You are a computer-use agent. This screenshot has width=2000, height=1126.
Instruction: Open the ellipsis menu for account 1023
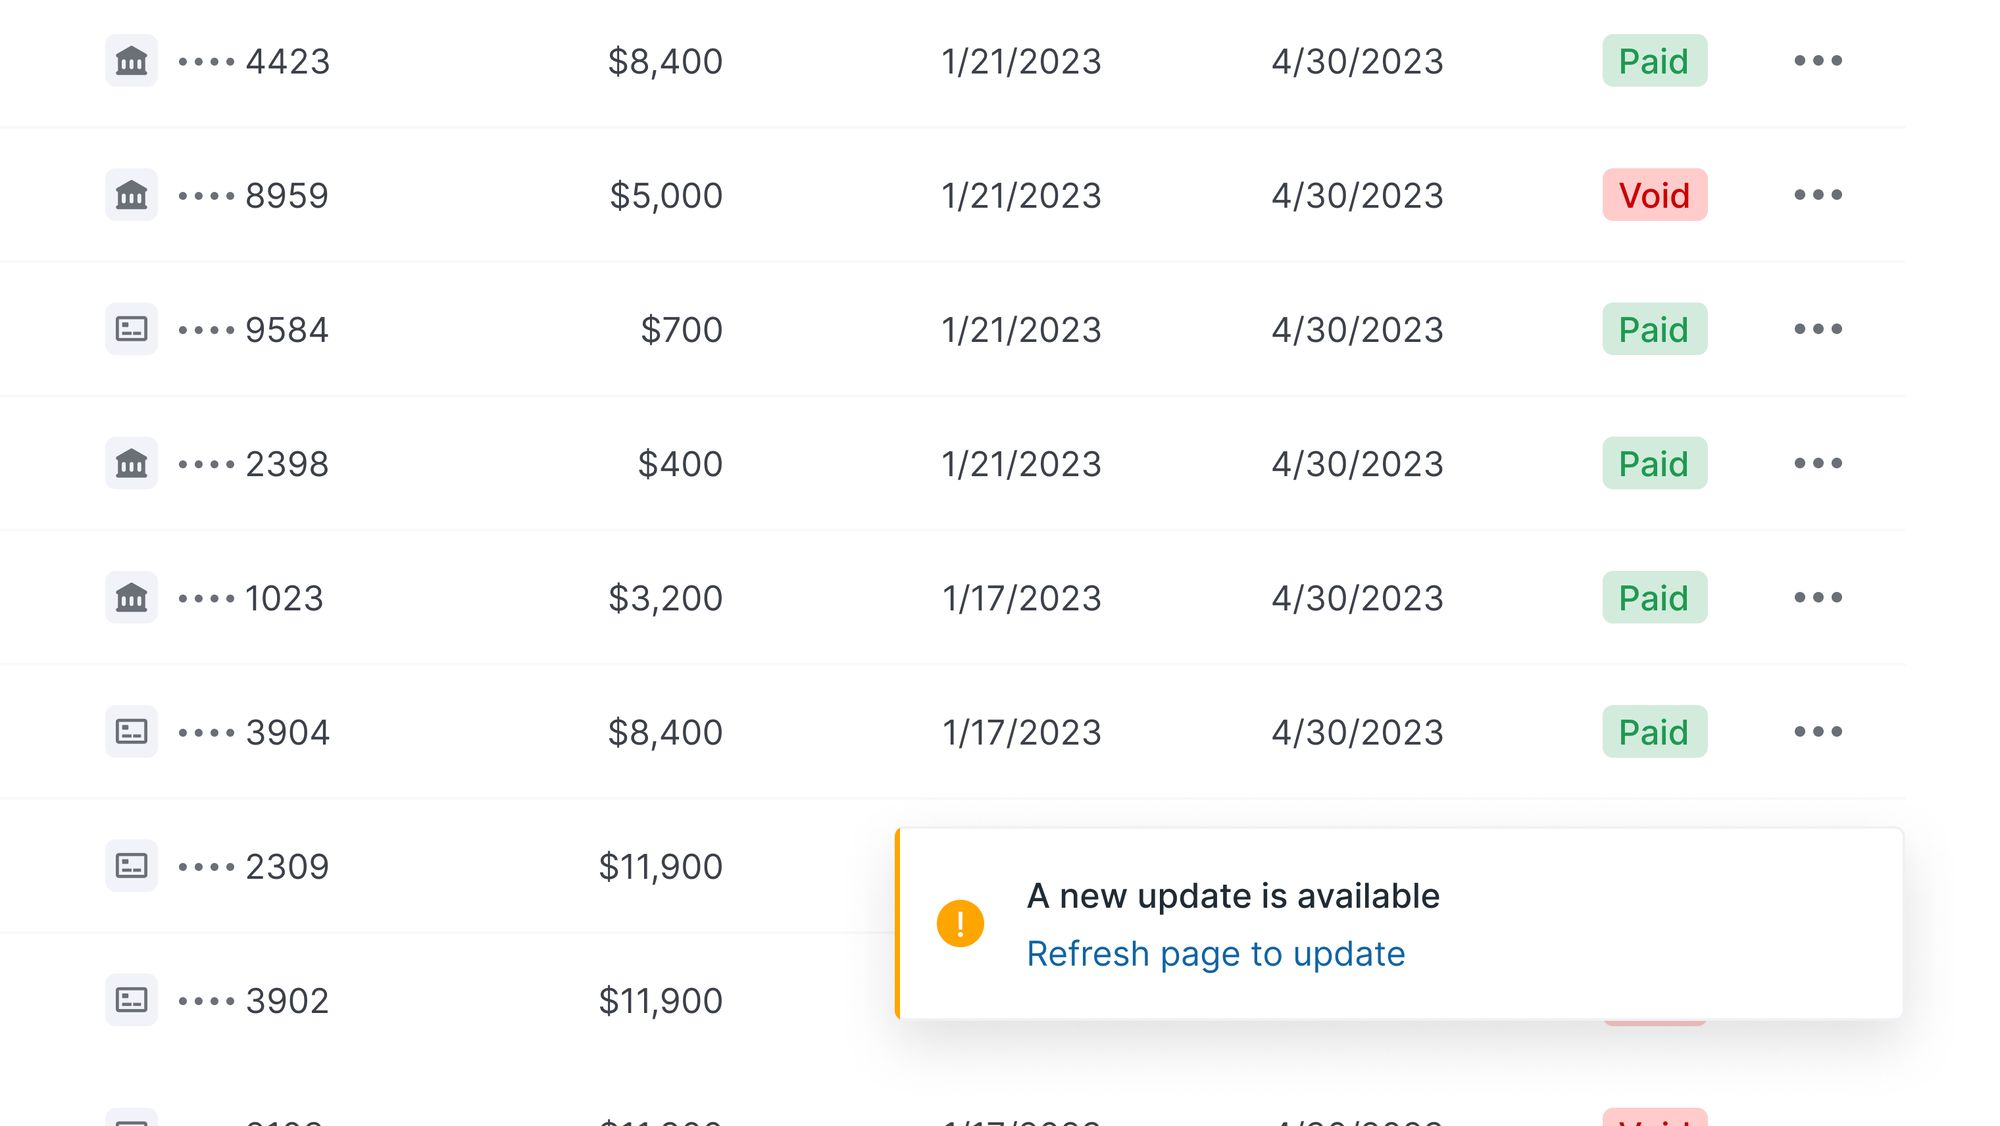tap(1818, 597)
